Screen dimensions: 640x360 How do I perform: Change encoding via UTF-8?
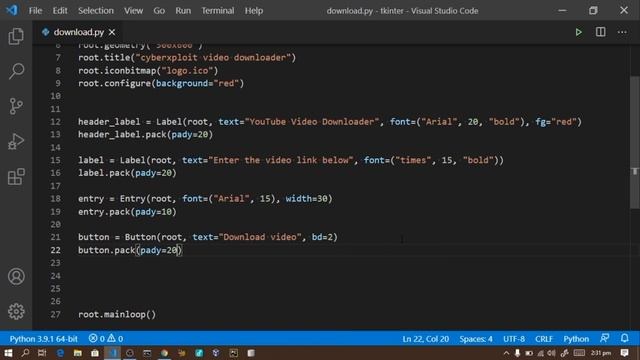(514, 339)
